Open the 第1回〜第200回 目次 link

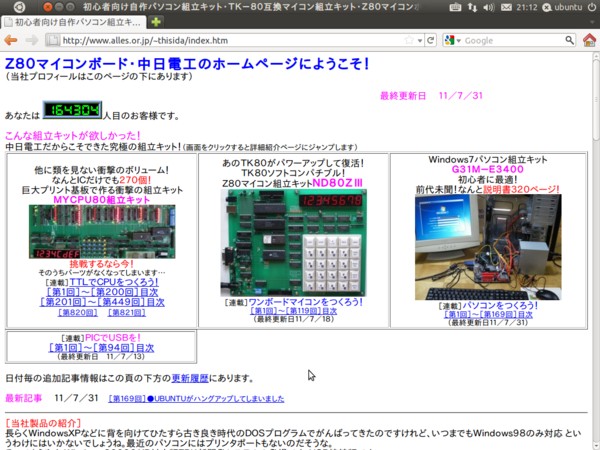click(102, 292)
